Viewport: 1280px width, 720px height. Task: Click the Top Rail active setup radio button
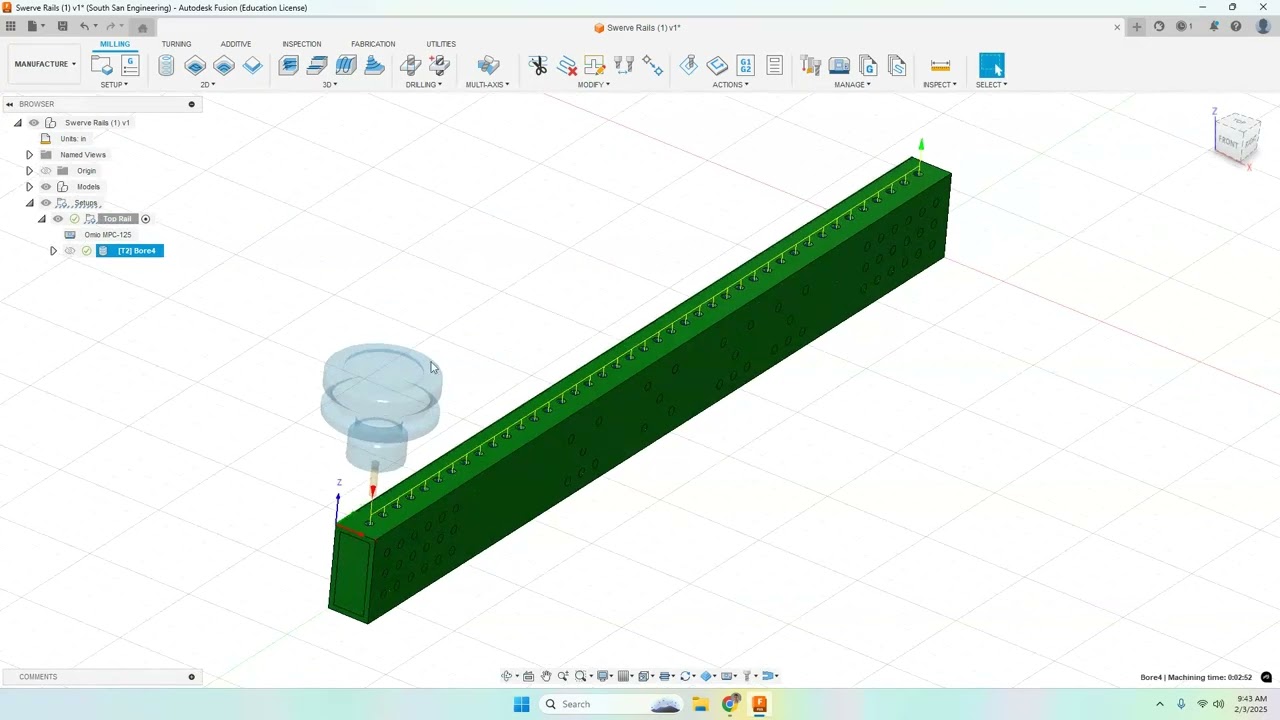click(145, 219)
